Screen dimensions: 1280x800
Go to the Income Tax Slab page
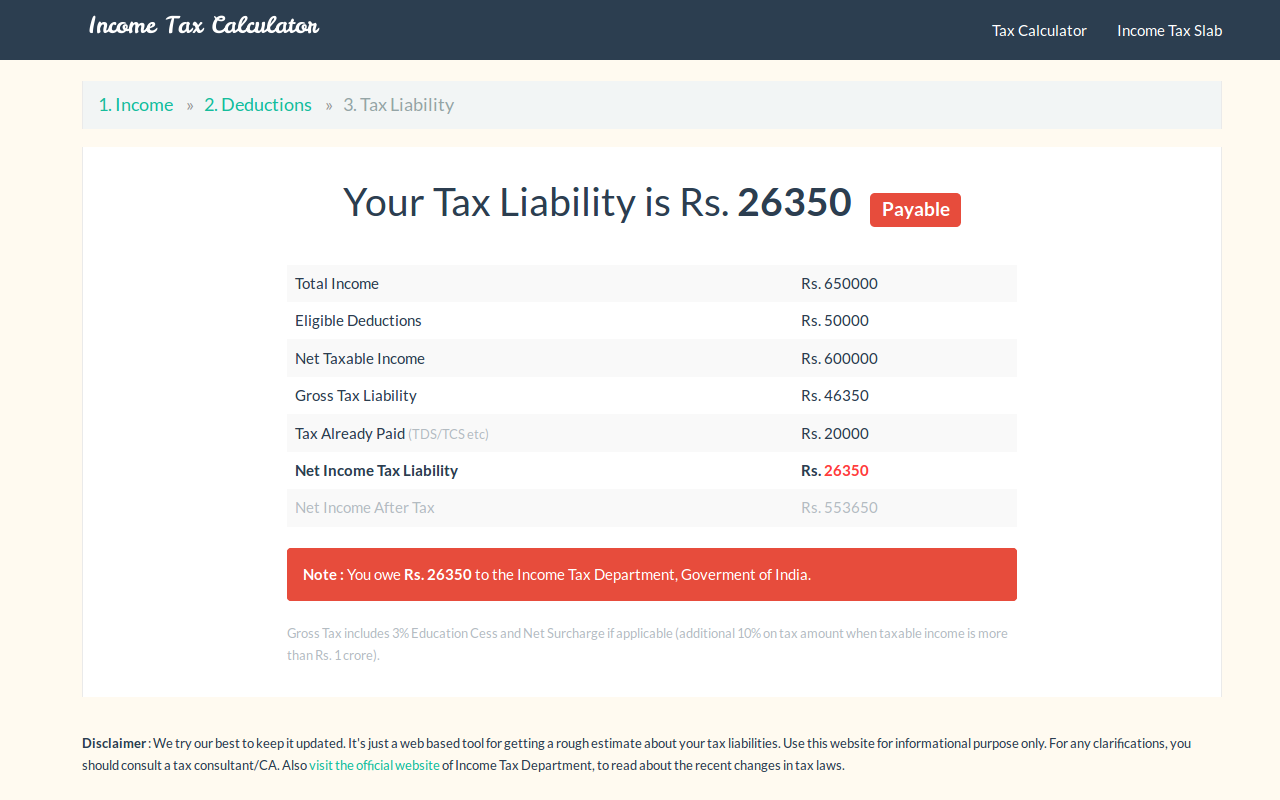[1169, 30]
